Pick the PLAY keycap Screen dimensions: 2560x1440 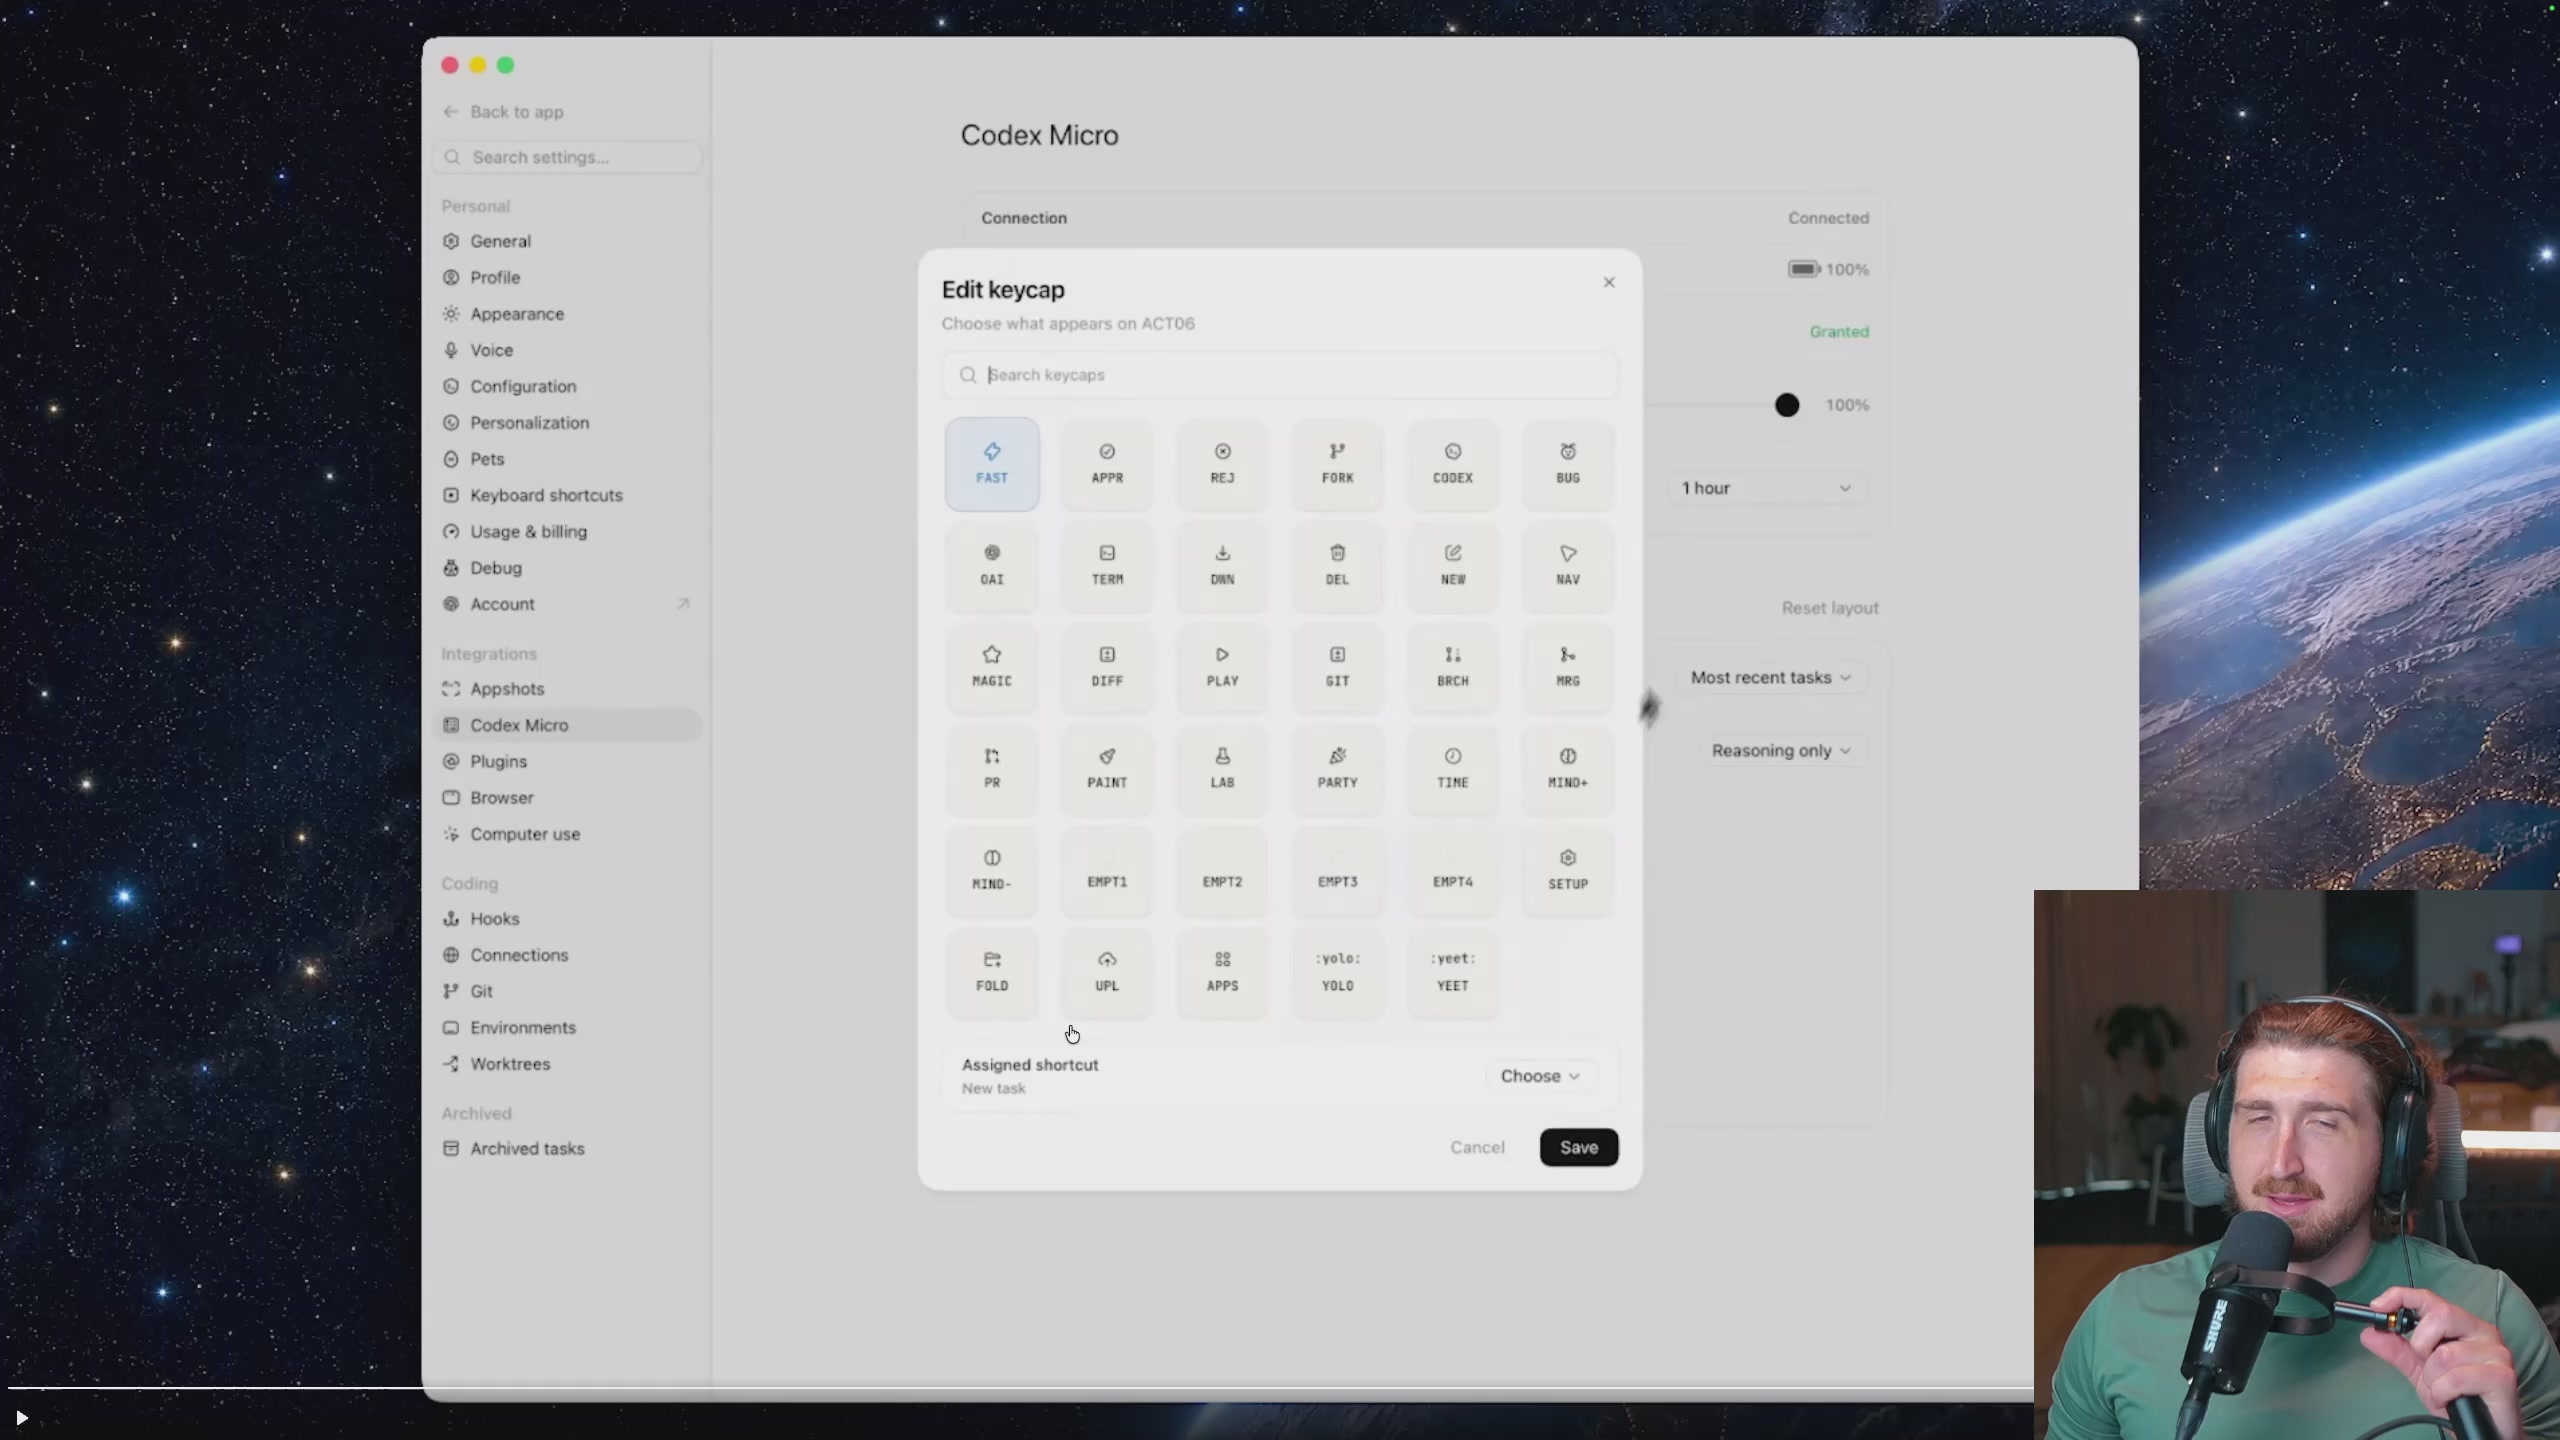[1222, 667]
